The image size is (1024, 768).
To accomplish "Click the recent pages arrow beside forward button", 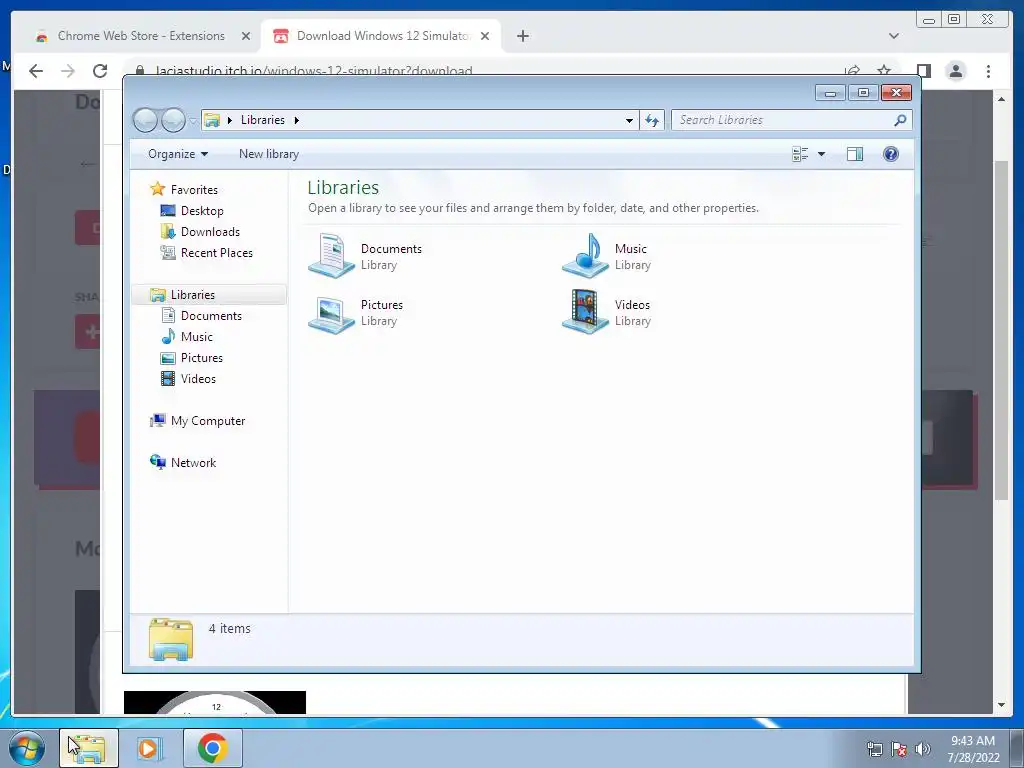I will [x=193, y=121].
